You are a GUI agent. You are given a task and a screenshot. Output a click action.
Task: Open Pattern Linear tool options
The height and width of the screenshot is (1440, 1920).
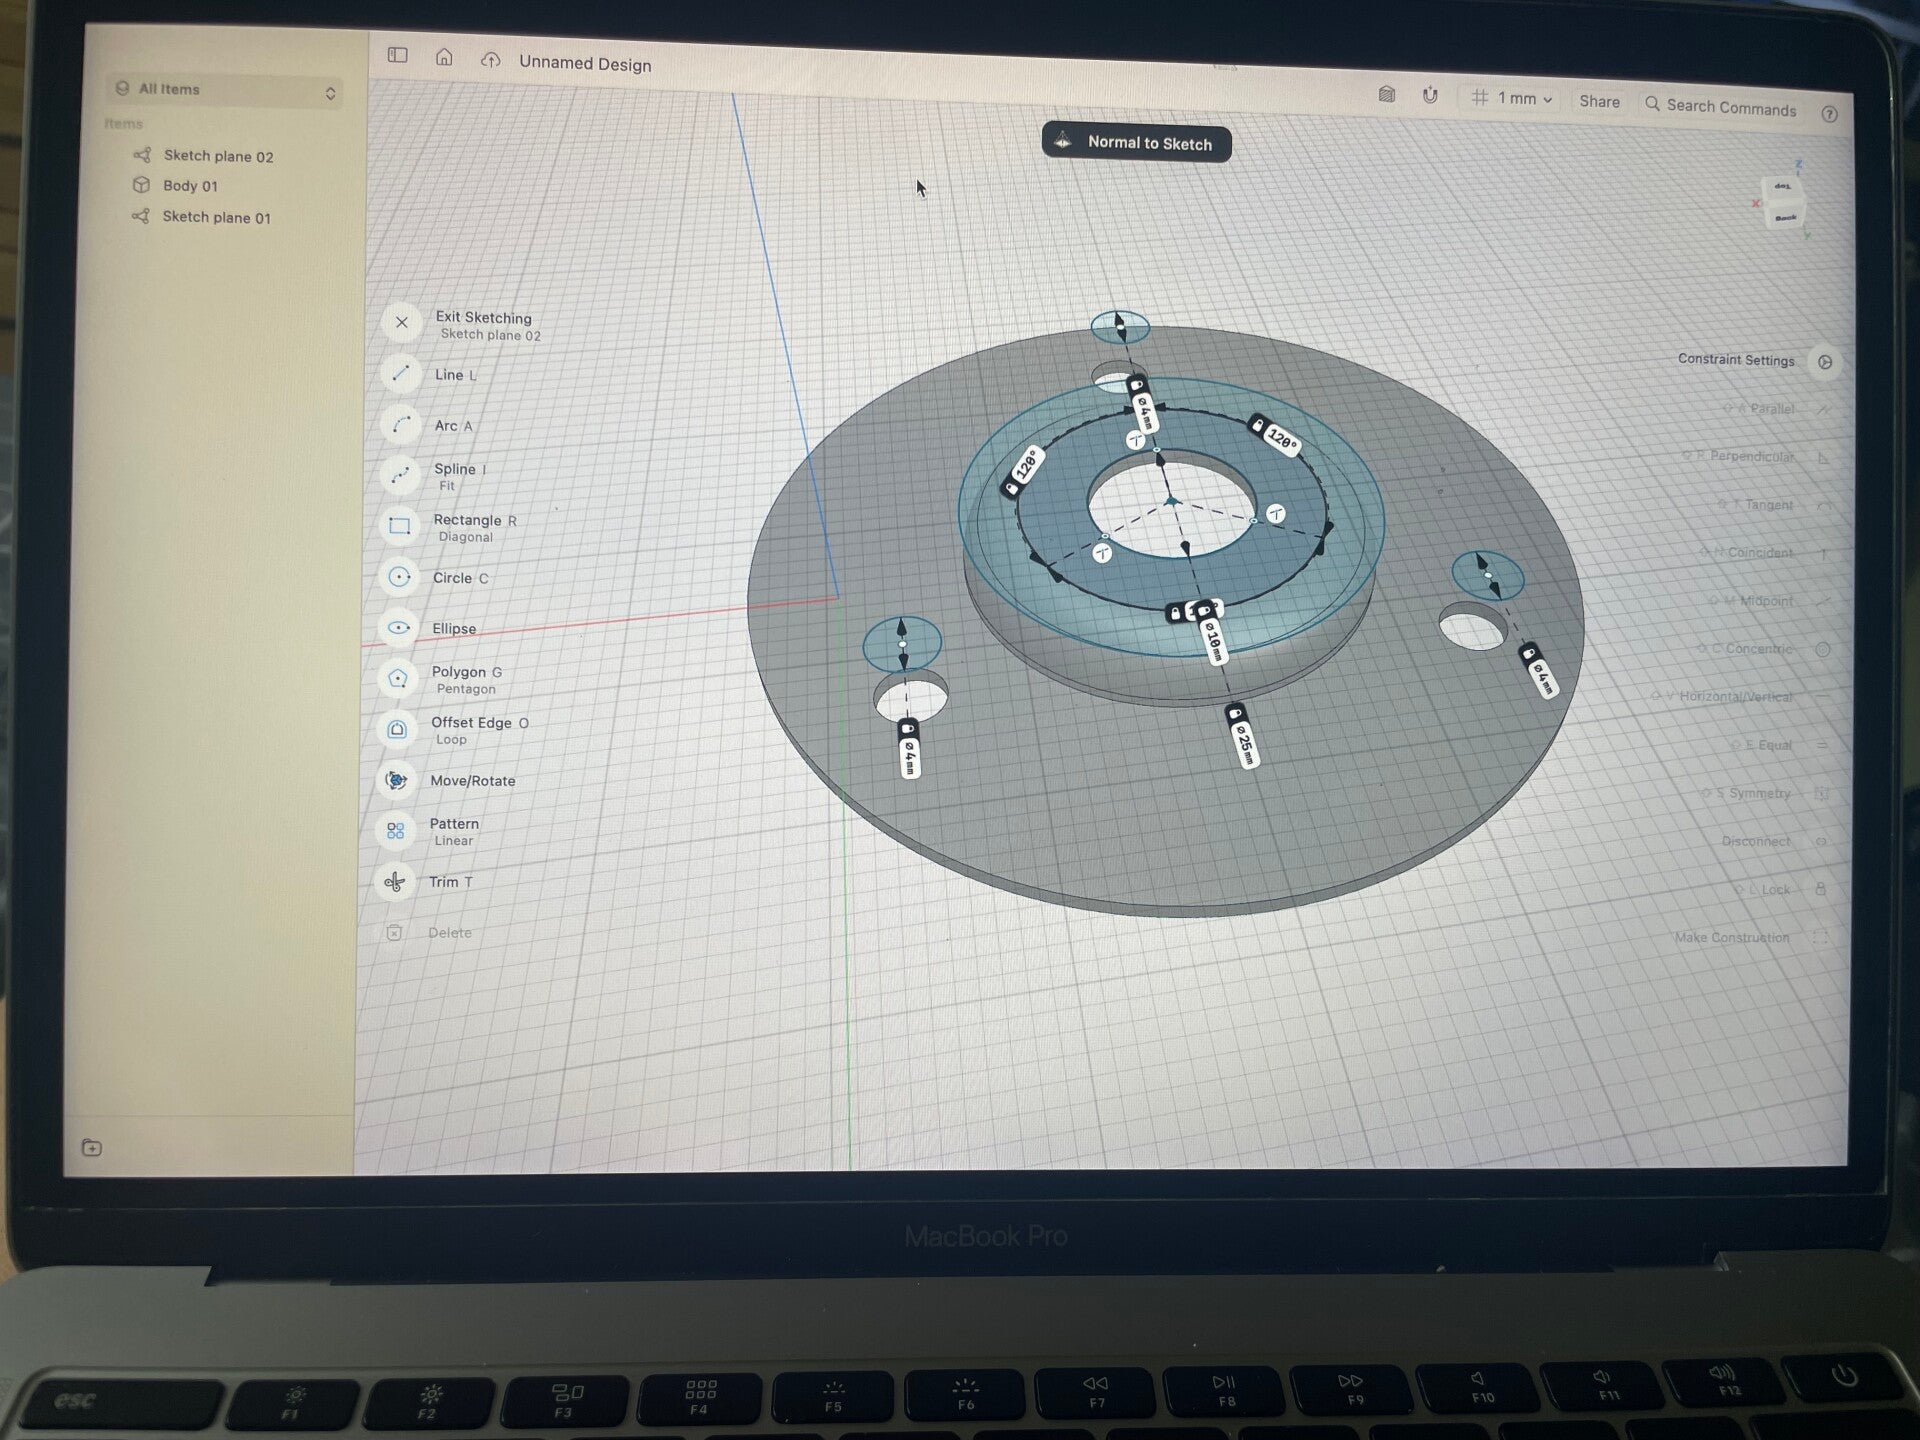point(396,831)
